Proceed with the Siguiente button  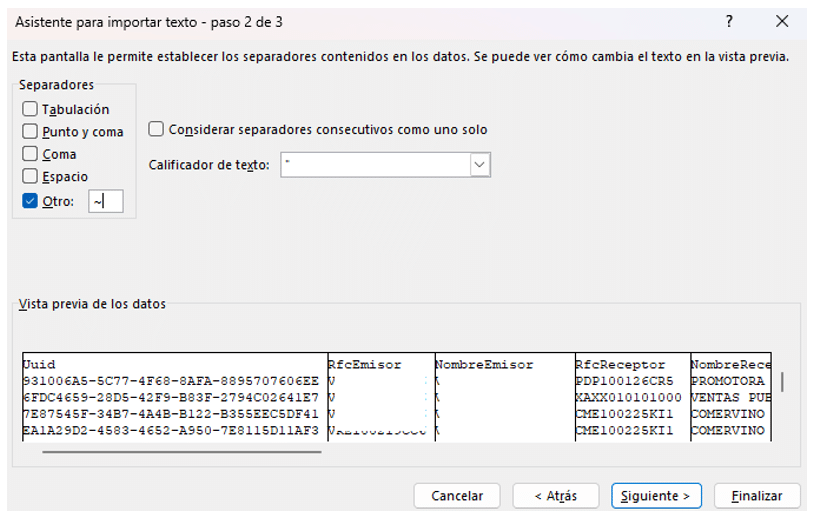coord(656,496)
